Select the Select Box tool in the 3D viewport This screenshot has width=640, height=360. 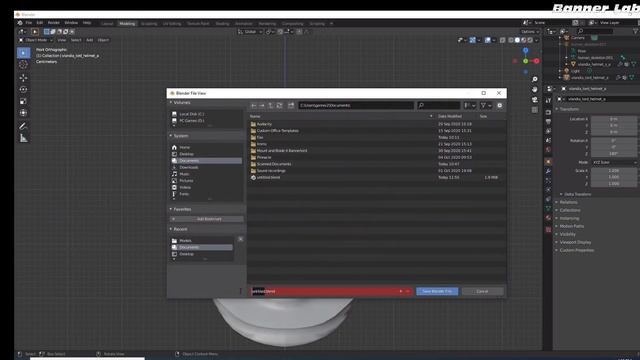tap(23, 53)
